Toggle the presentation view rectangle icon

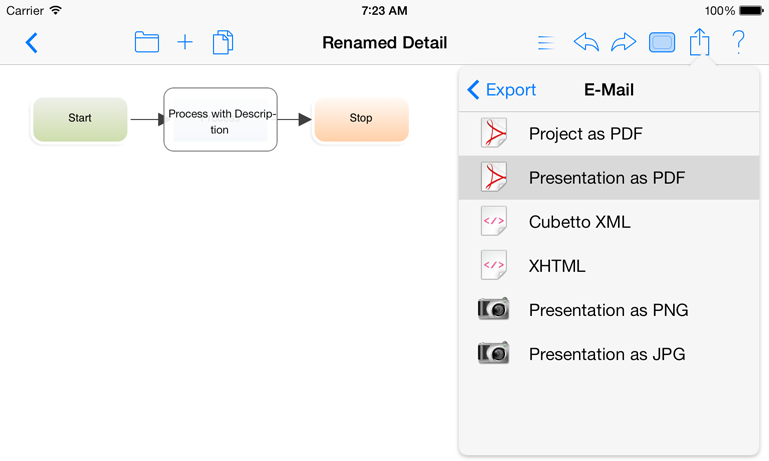tap(662, 42)
